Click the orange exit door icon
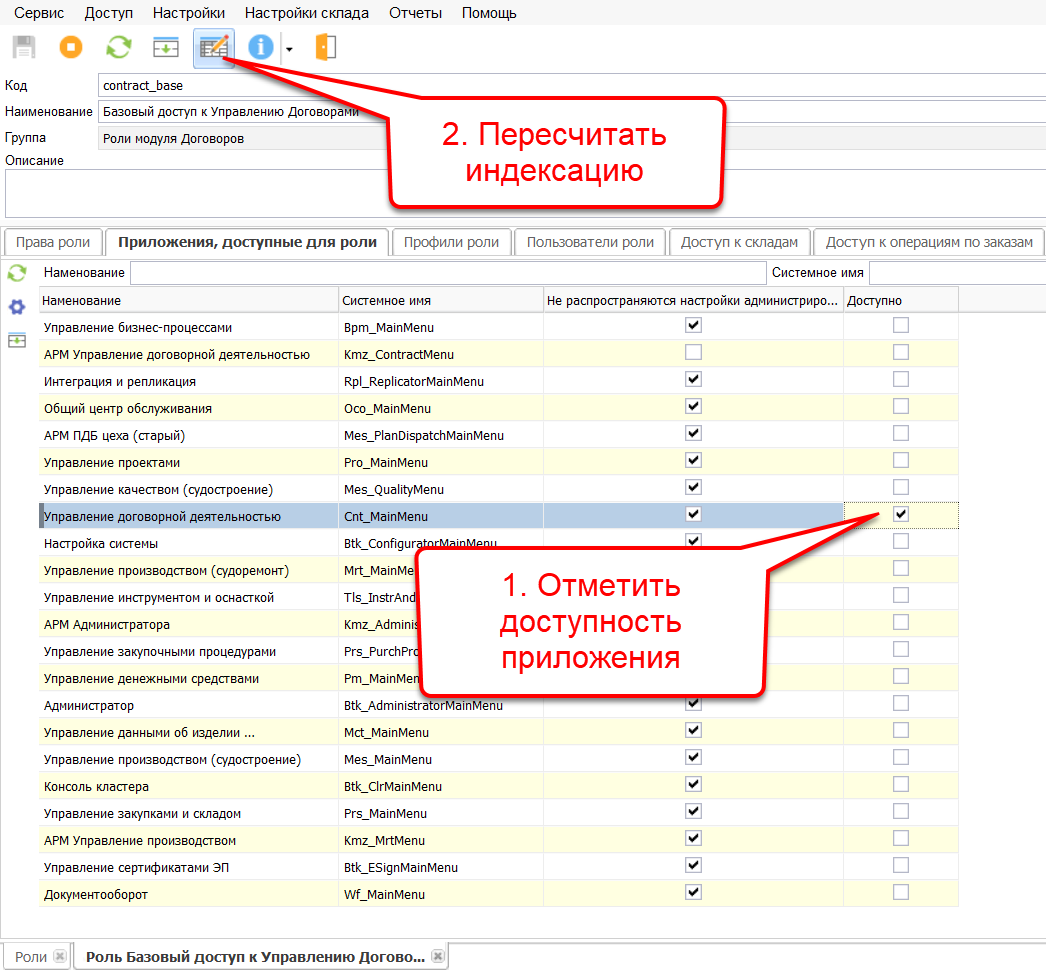 click(326, 47)
